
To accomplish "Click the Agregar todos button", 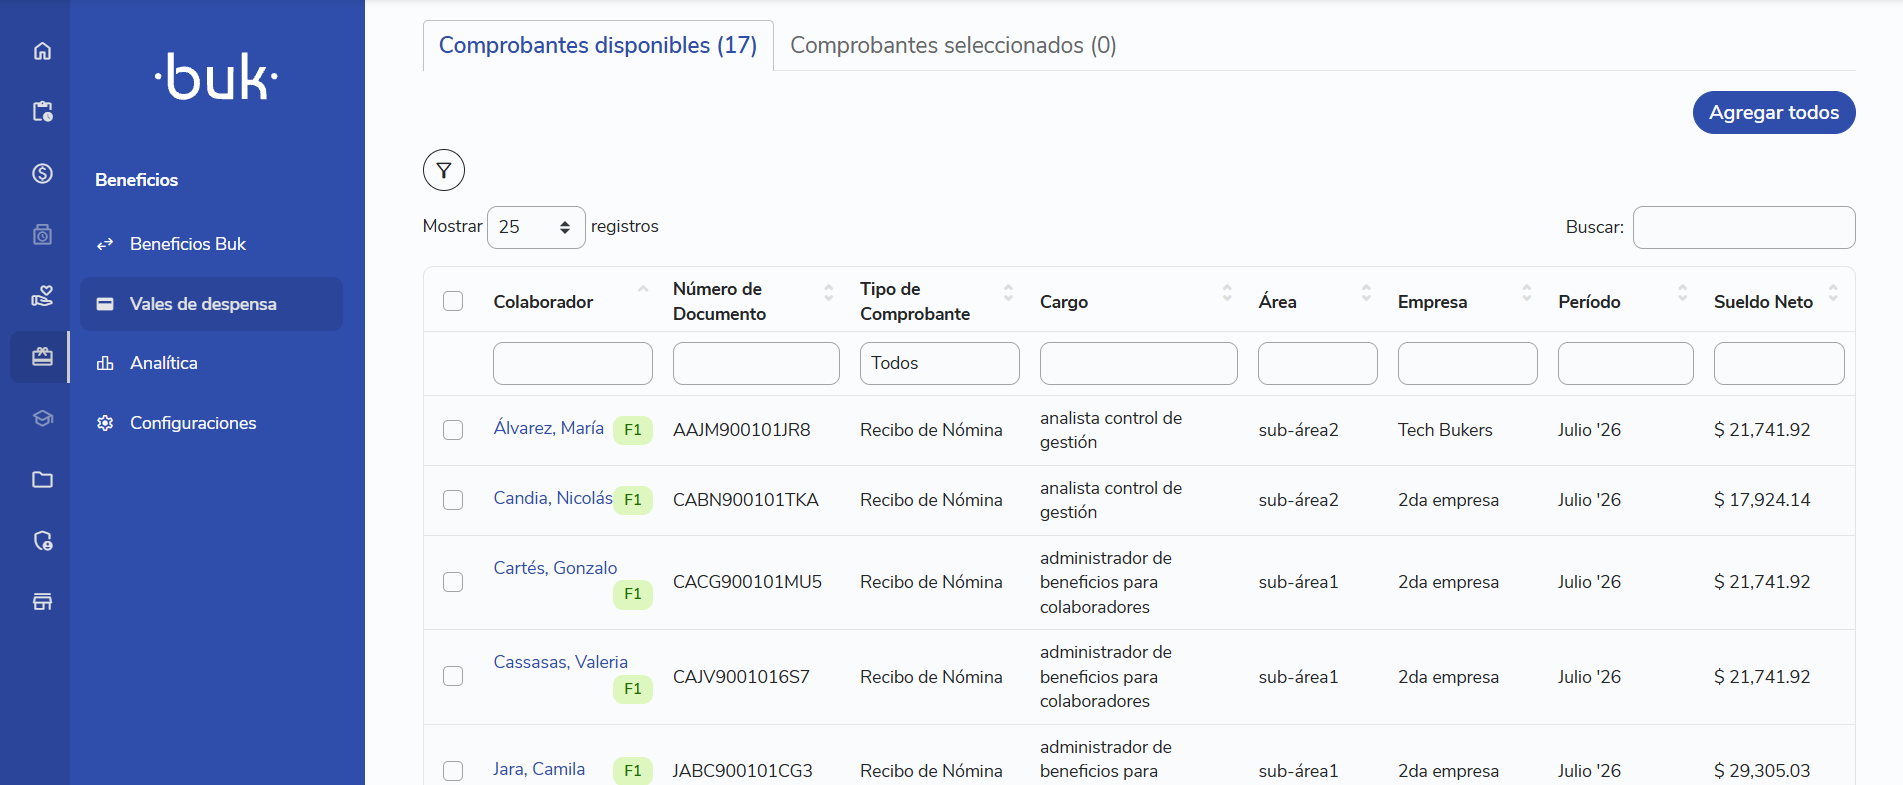I will click(1774, 113).
